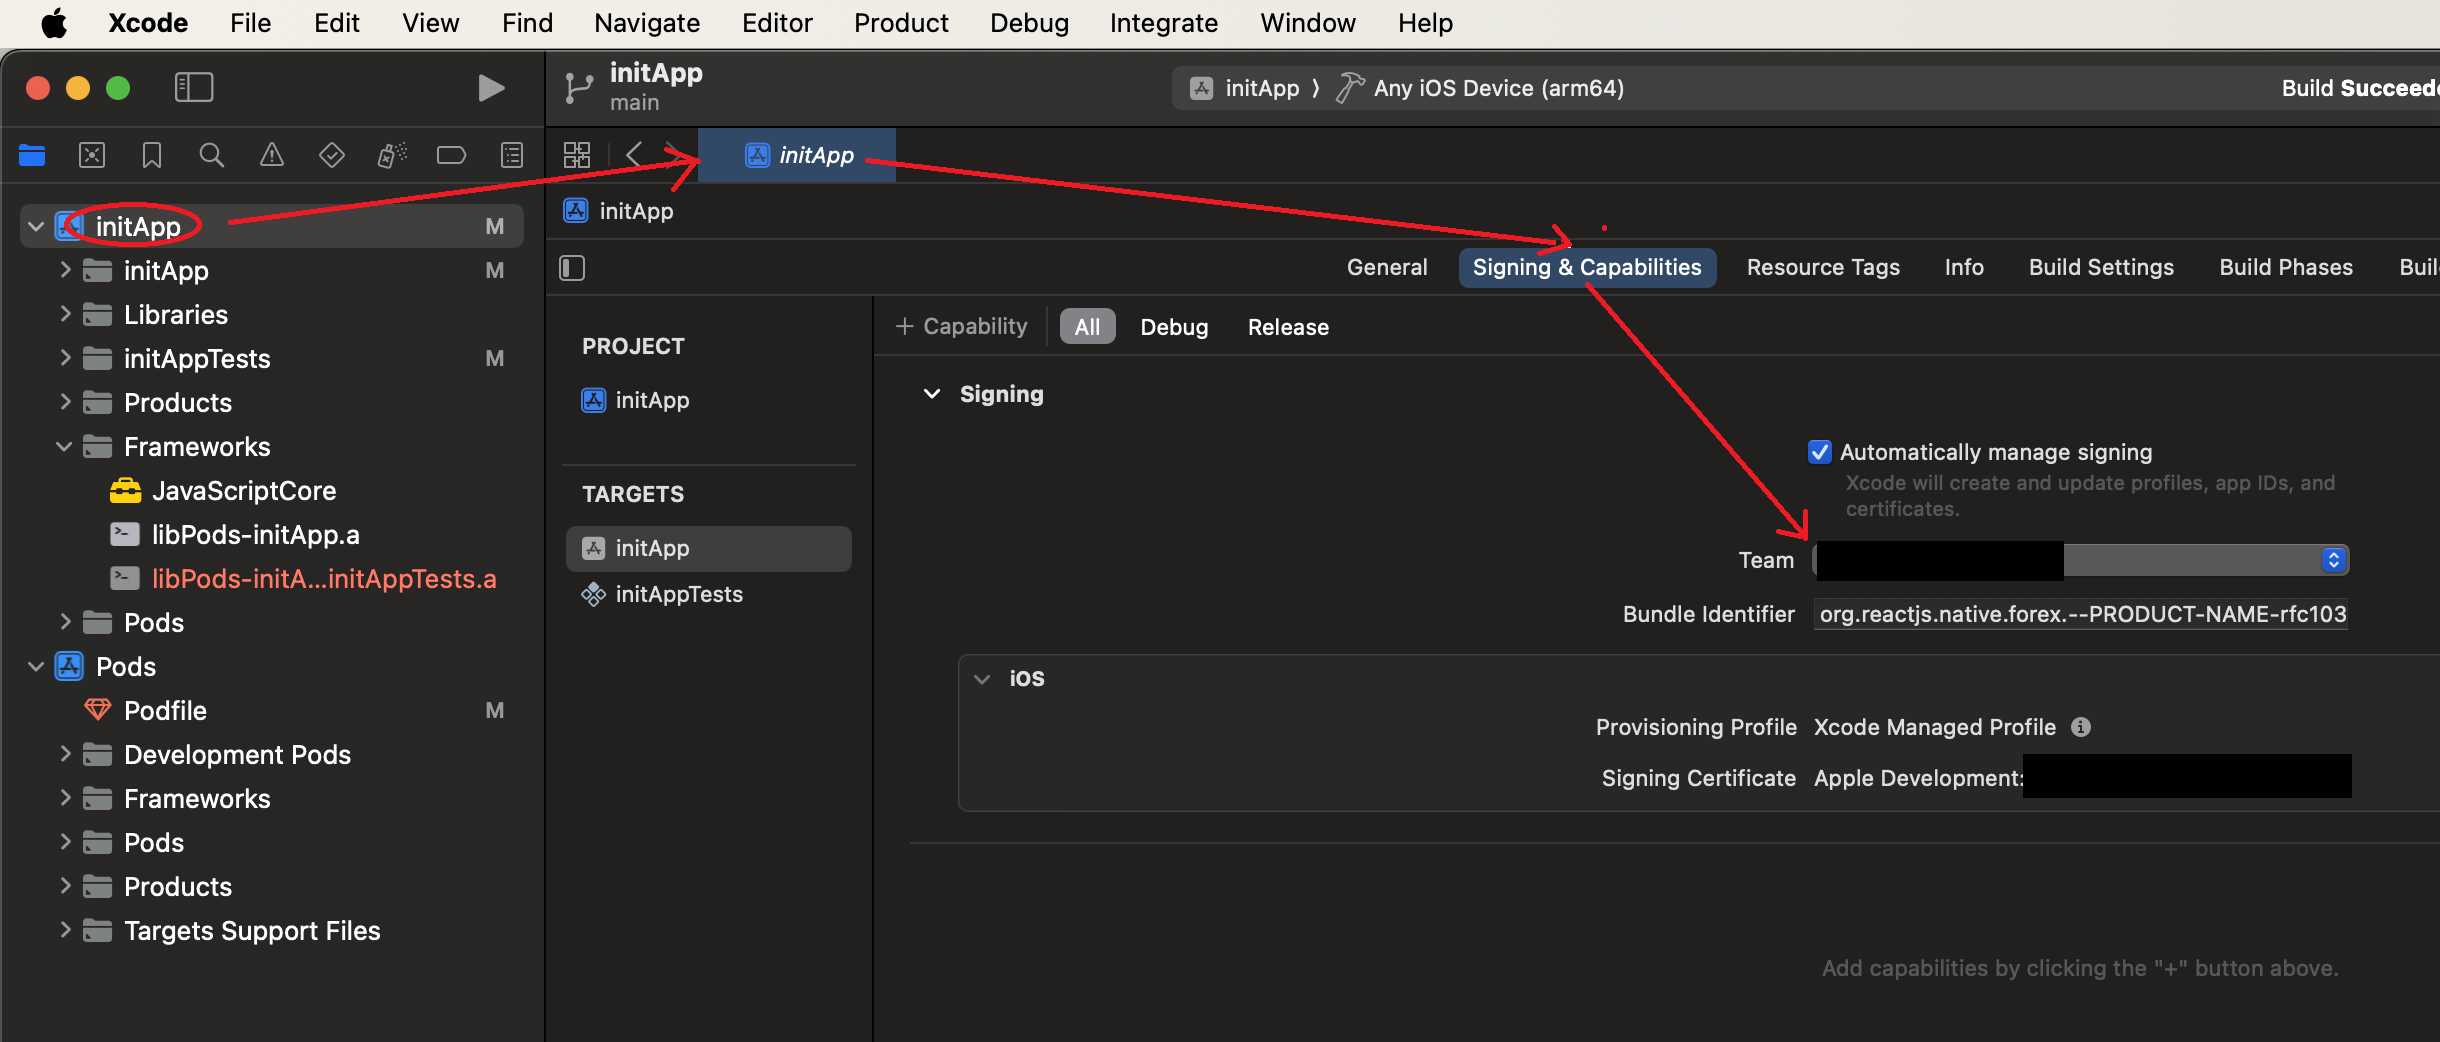Click the Provisioning Profile info icon

tap(2081, 727)
